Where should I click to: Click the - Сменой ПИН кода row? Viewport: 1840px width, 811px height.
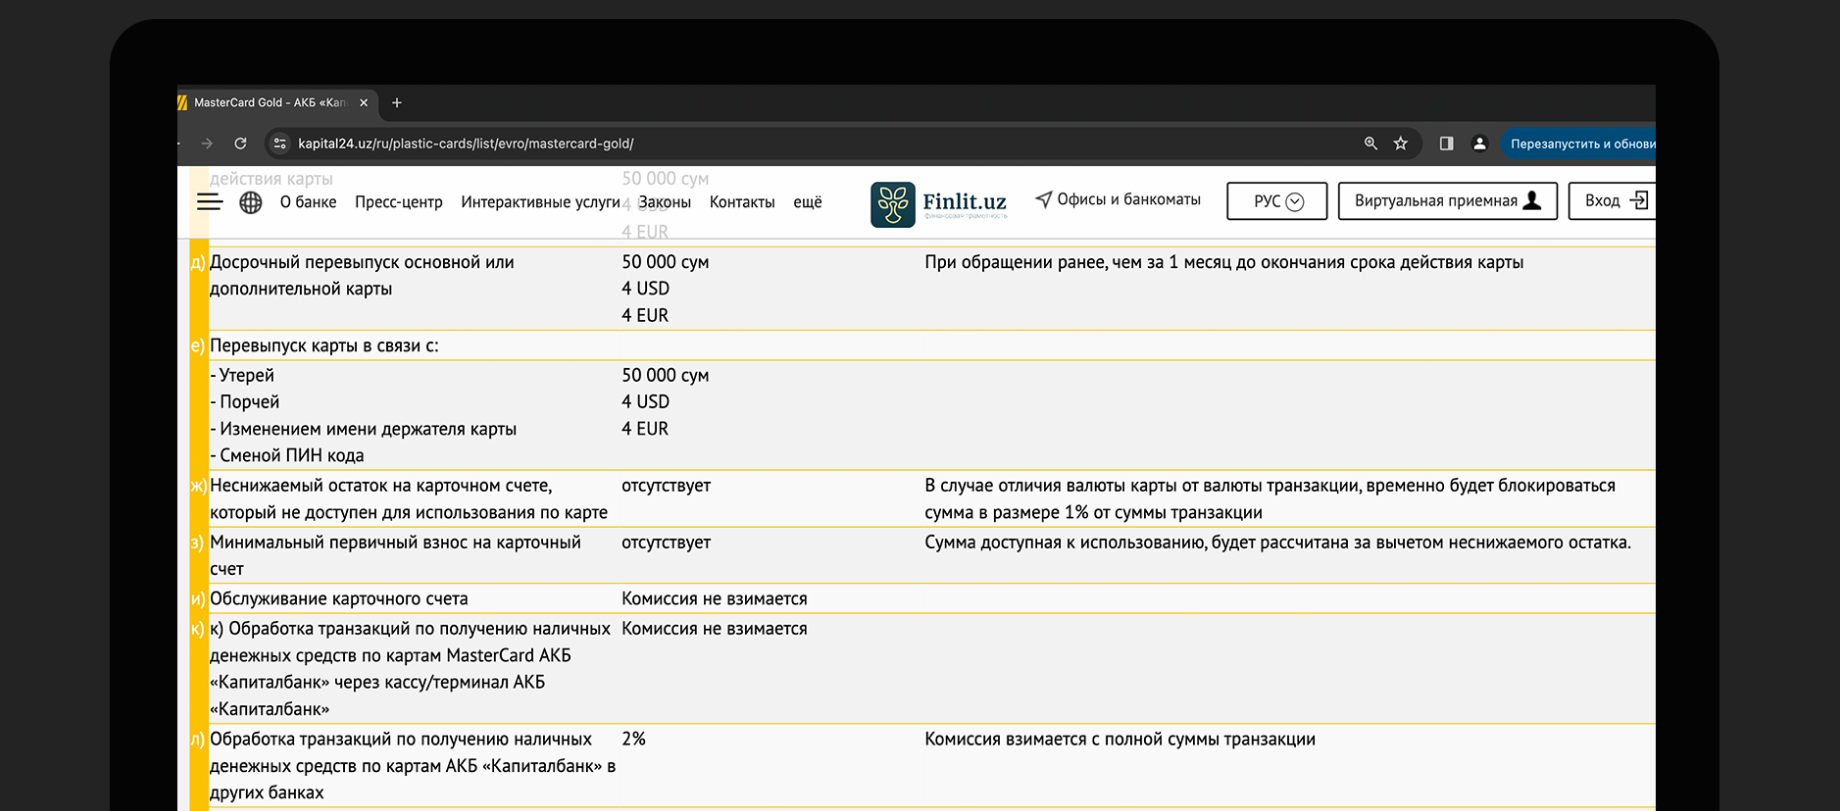pos(287,456)
